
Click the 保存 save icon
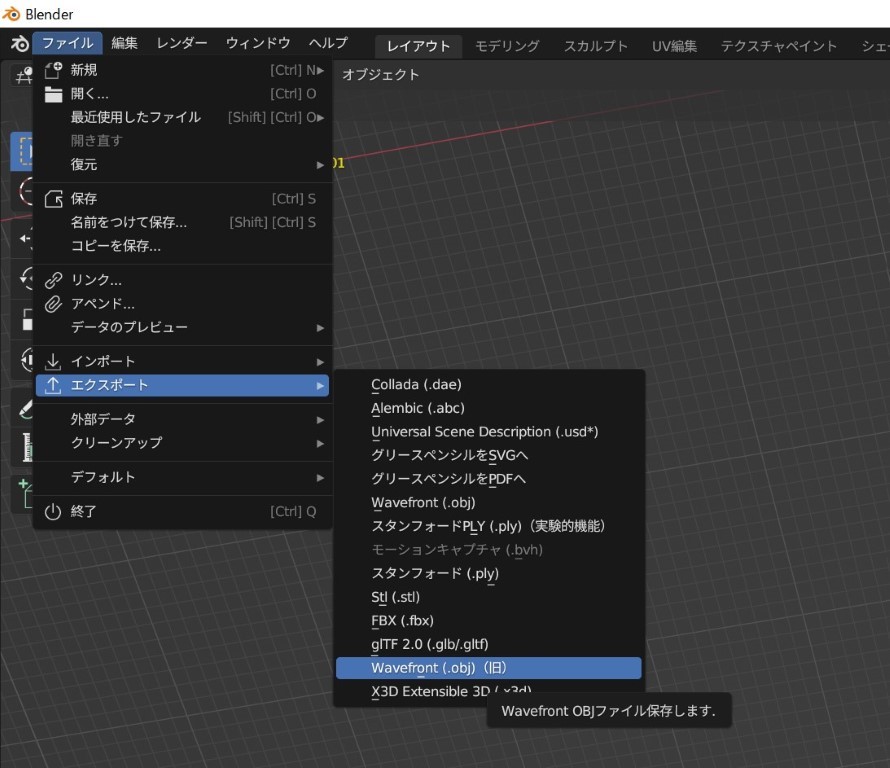click(54, 199)
